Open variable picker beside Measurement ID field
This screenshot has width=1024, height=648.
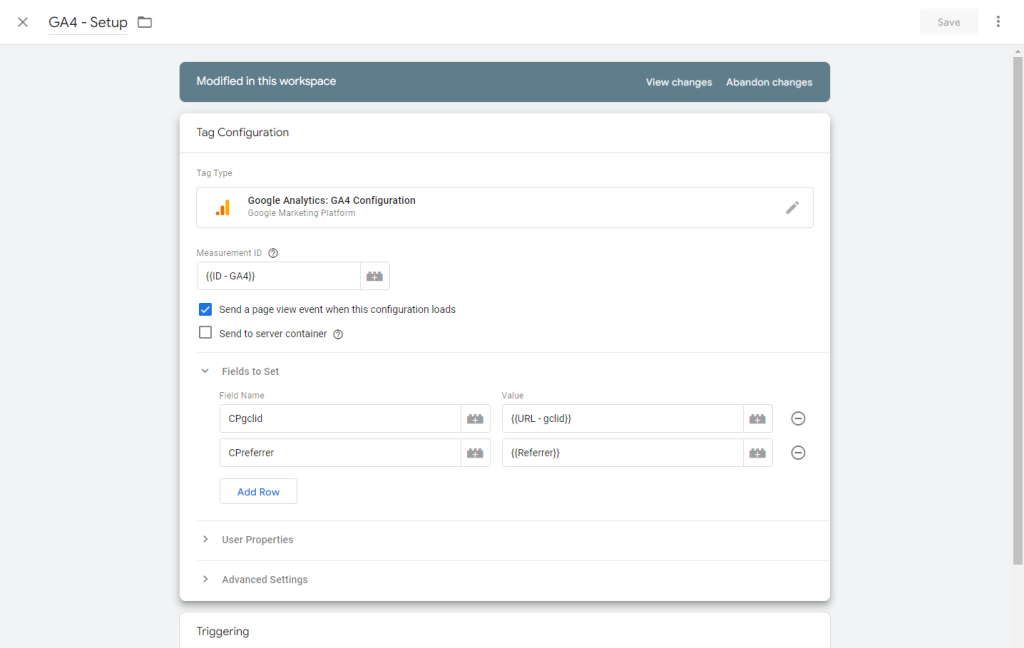click(x=375, y=276)
